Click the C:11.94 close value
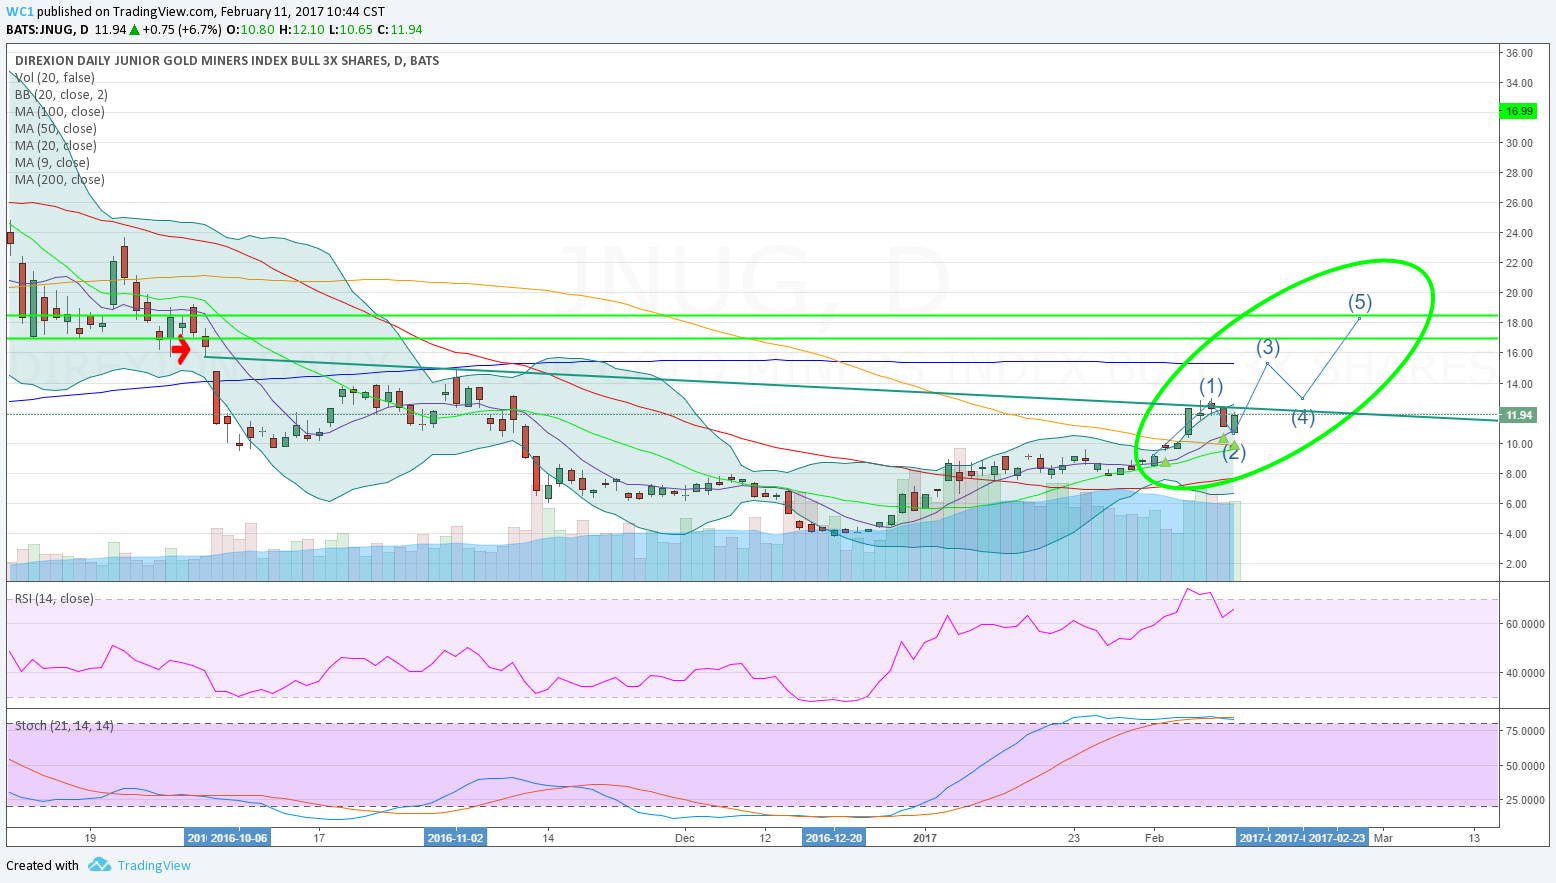1556x883 pixels. tap(399, 30)
